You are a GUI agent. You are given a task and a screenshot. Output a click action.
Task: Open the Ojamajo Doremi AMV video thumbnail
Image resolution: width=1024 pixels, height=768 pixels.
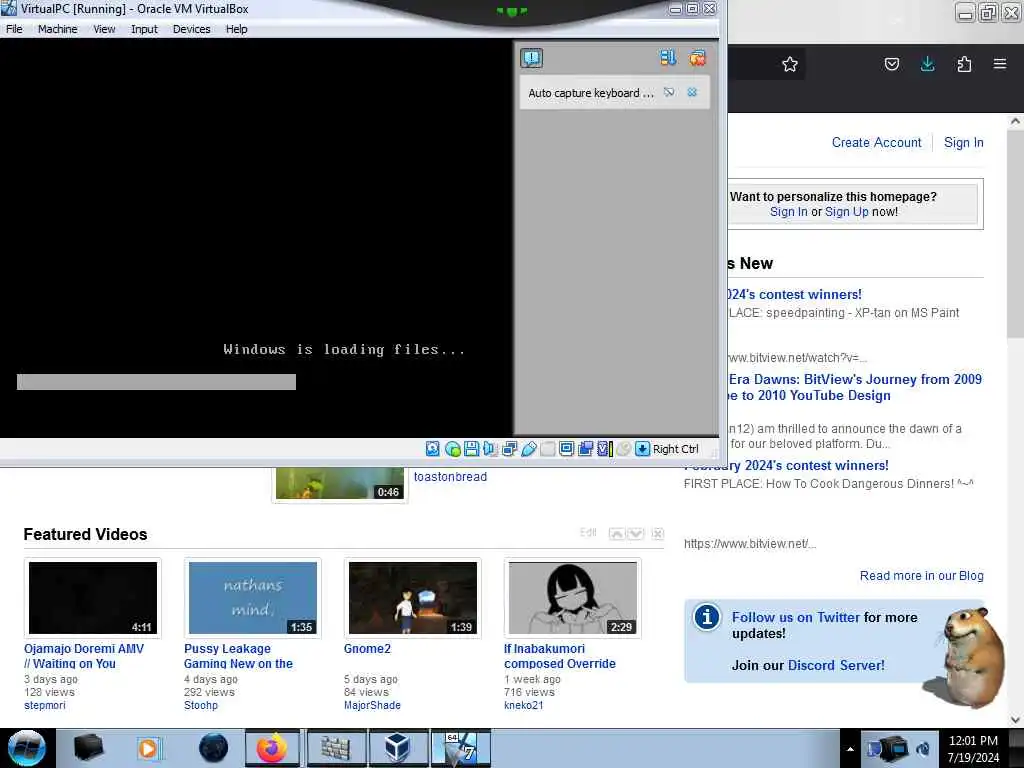93,598
